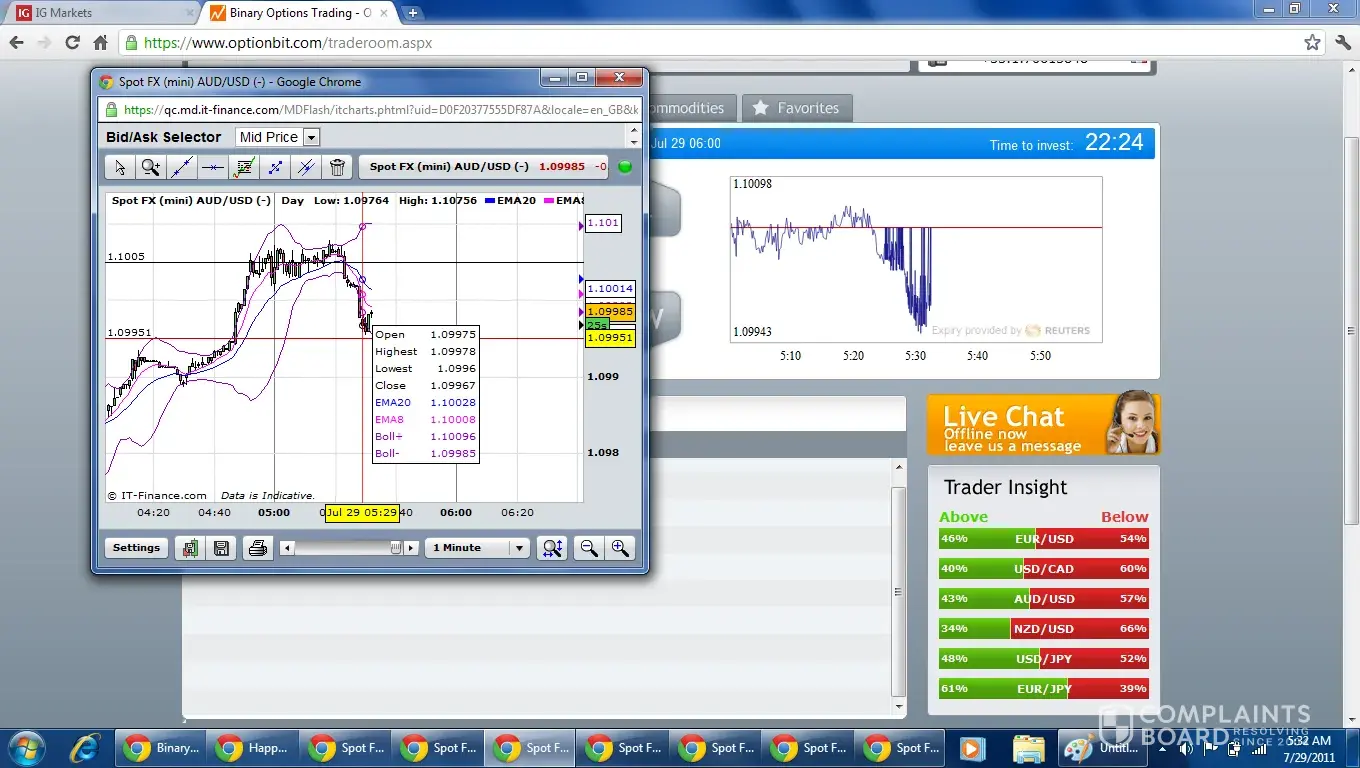
Task: Click the trash icon to delete drawings
Action: 338,167
